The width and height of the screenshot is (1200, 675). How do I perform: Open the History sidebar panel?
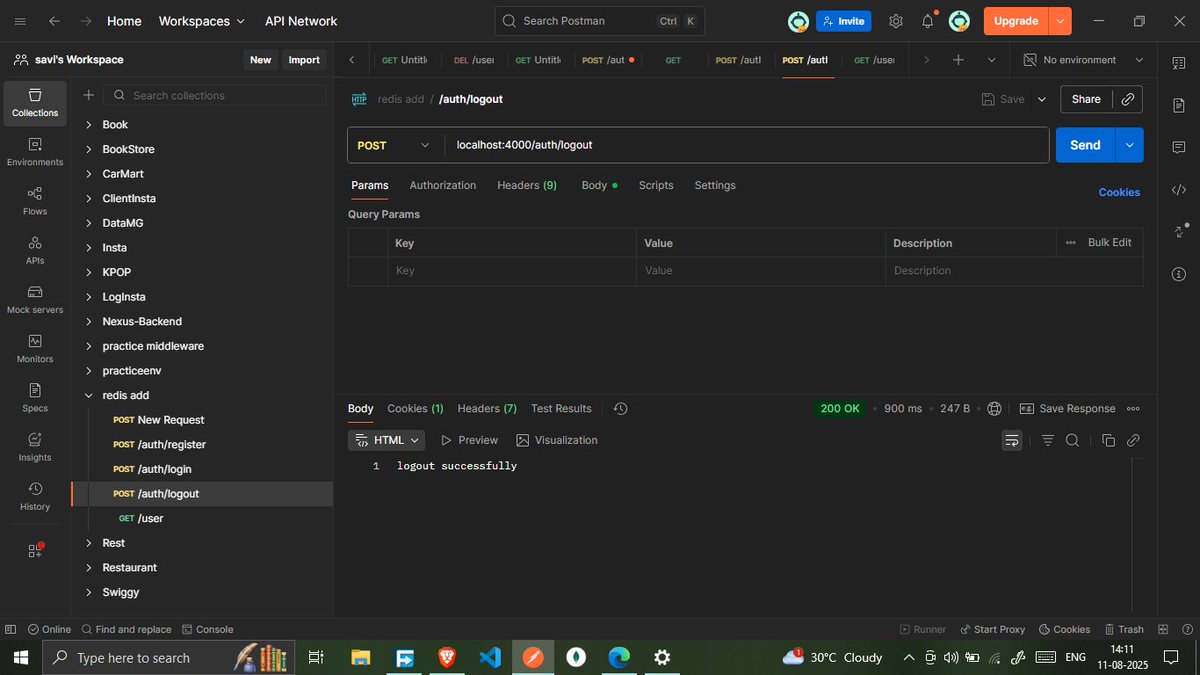(35, 495)
